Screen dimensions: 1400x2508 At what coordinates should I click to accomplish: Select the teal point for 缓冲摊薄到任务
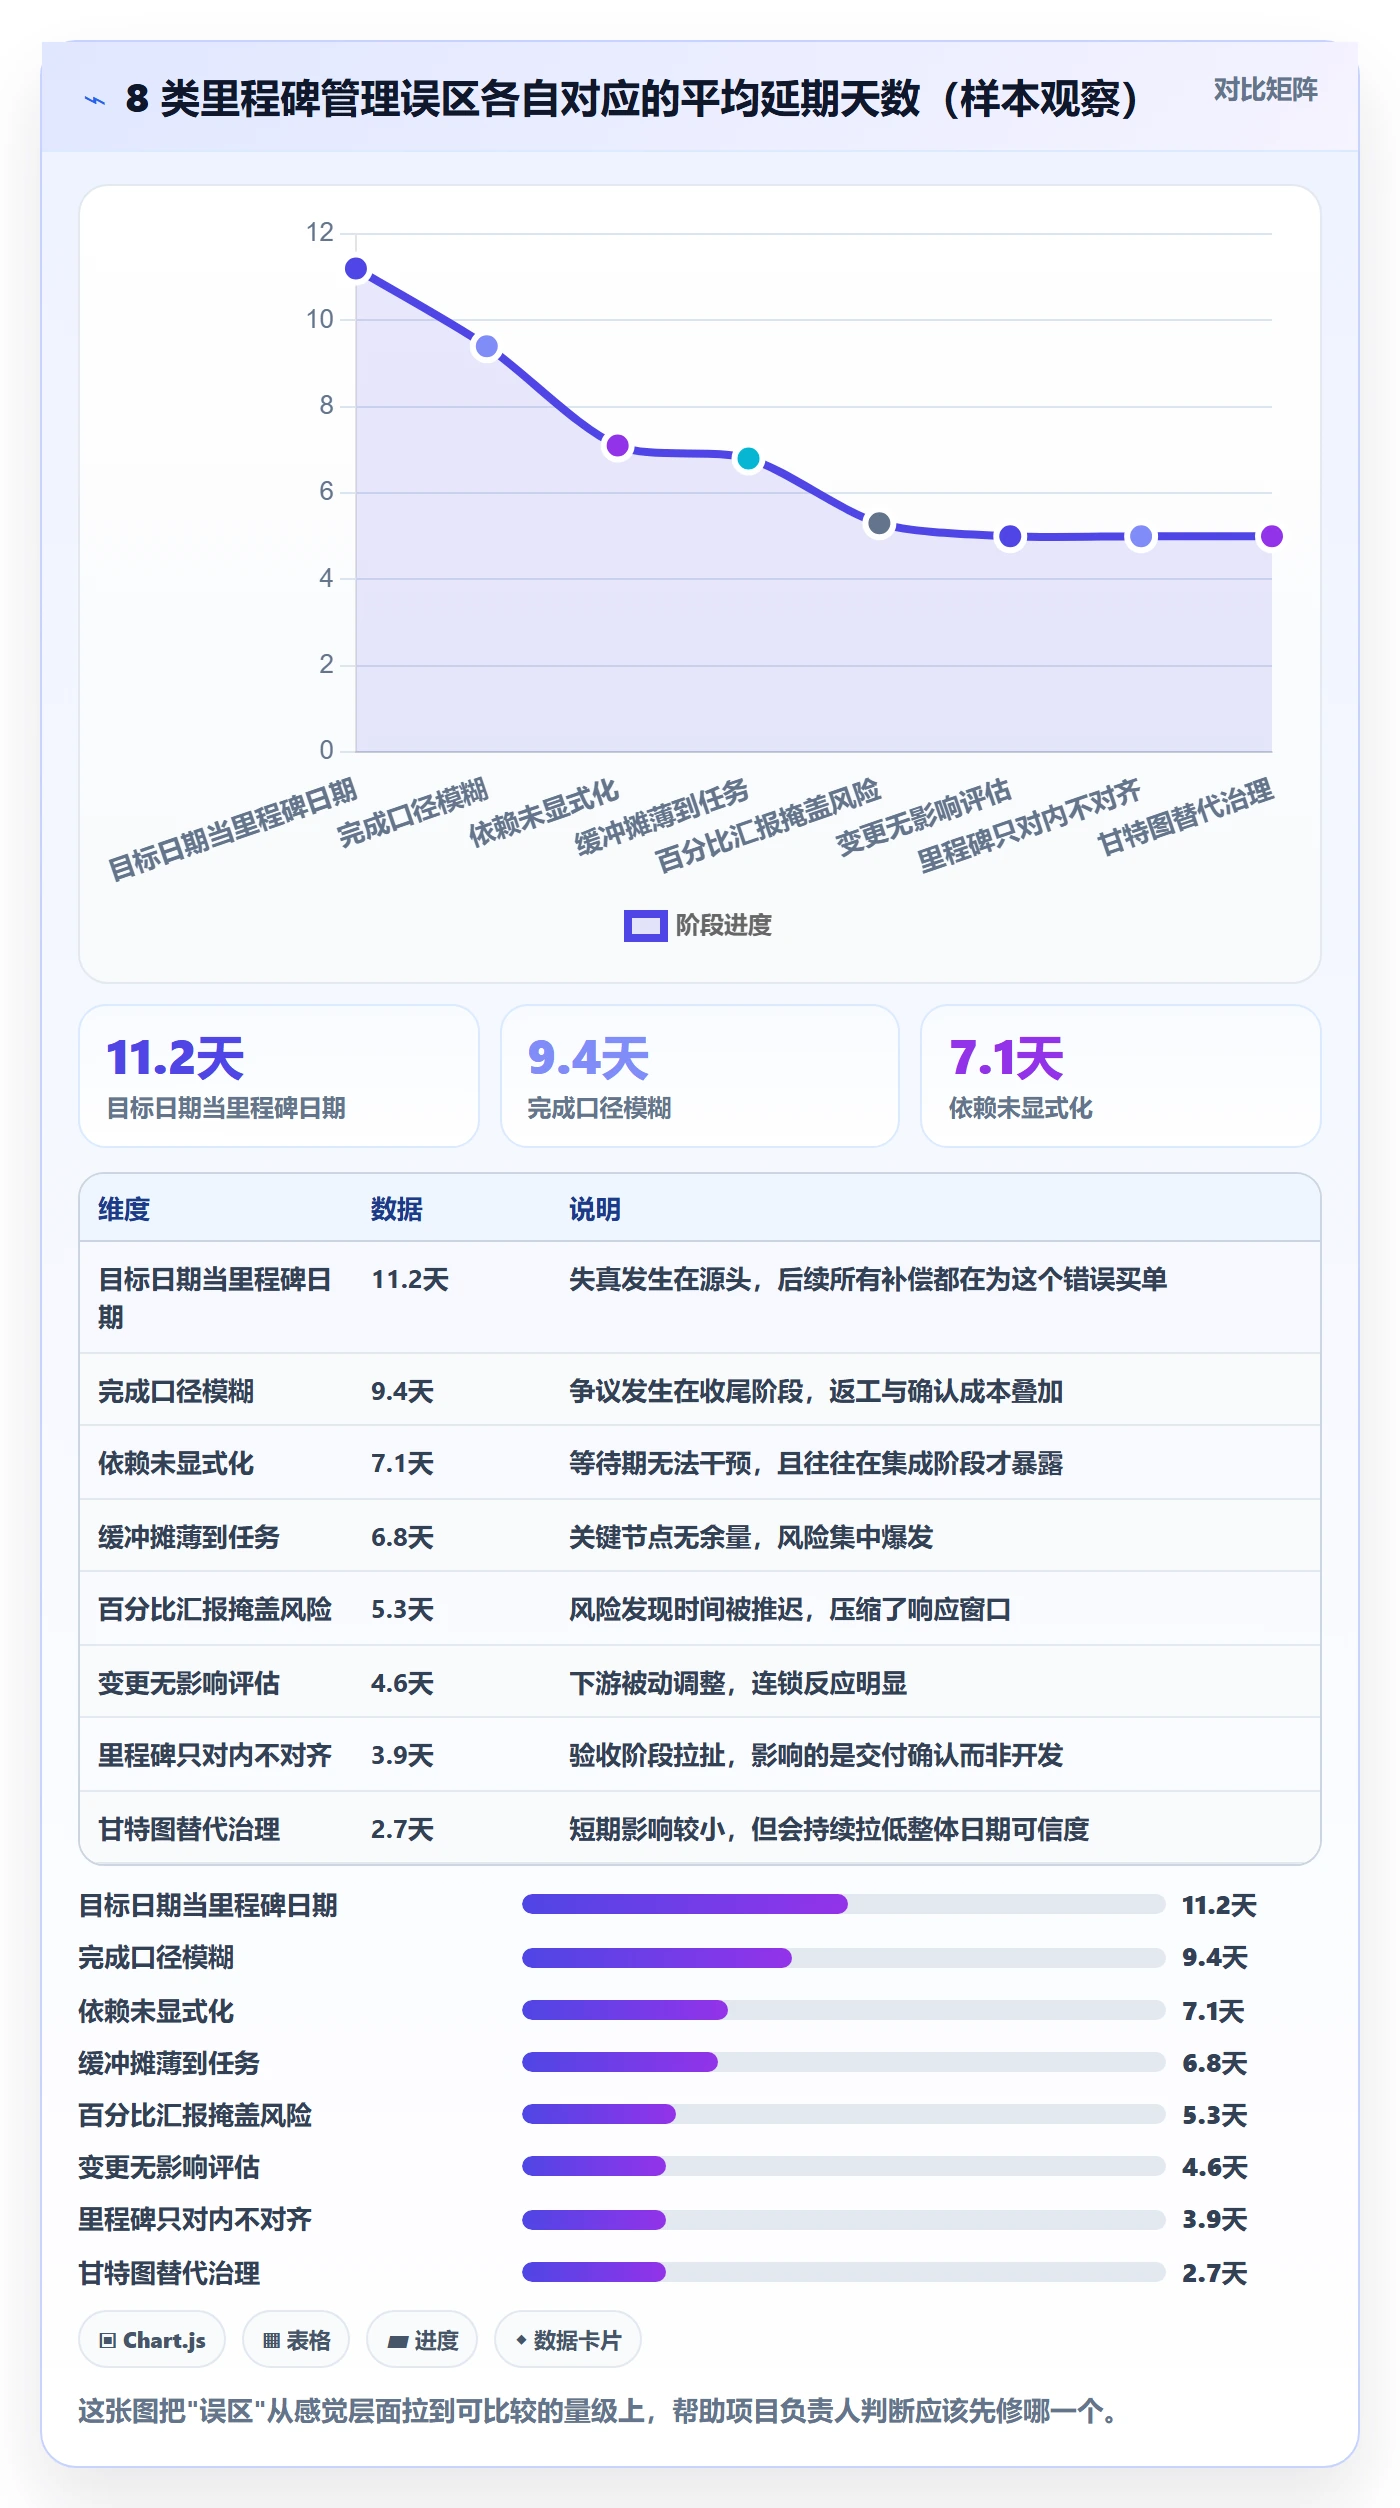click(x=748, y=459)
